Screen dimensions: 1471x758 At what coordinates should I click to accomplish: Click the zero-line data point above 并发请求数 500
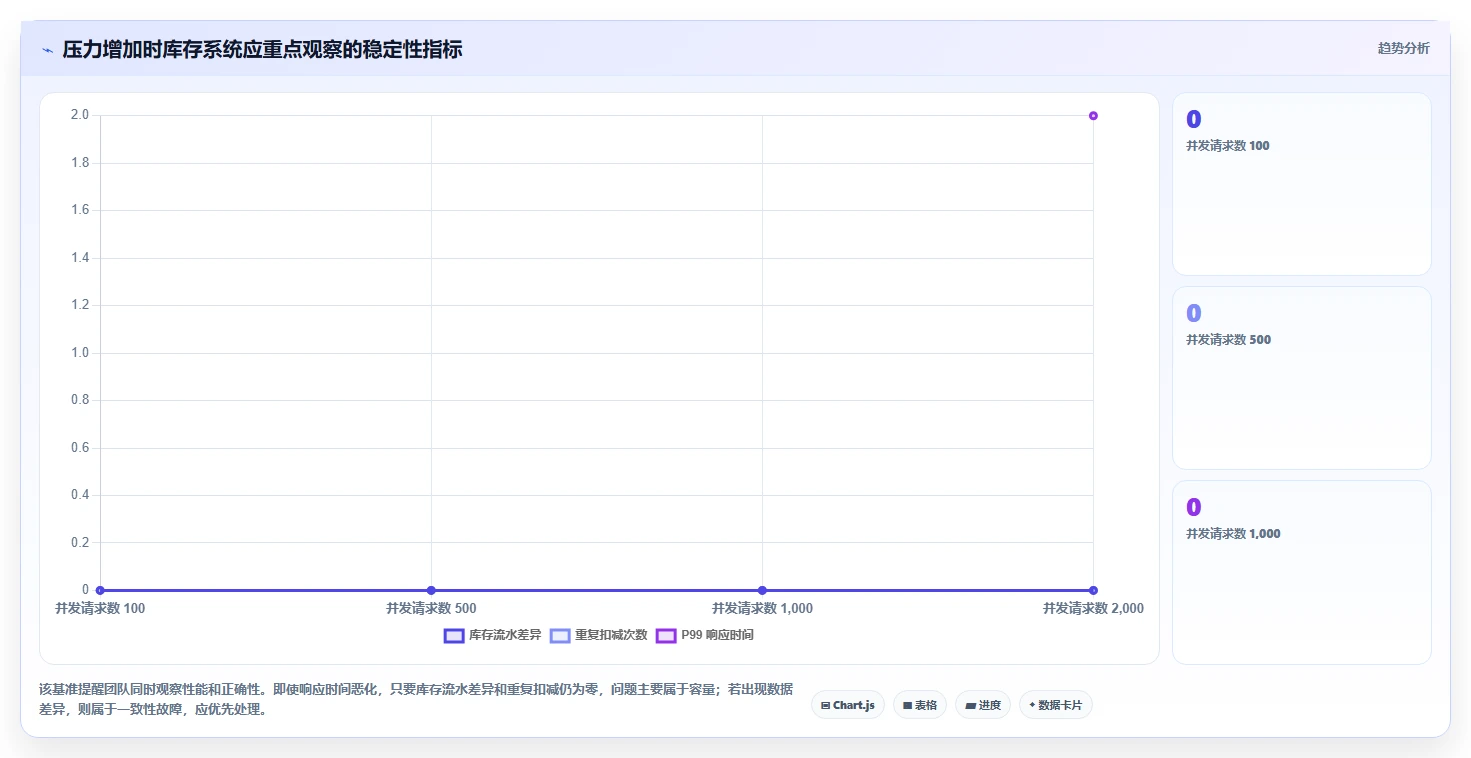(431, 590)
